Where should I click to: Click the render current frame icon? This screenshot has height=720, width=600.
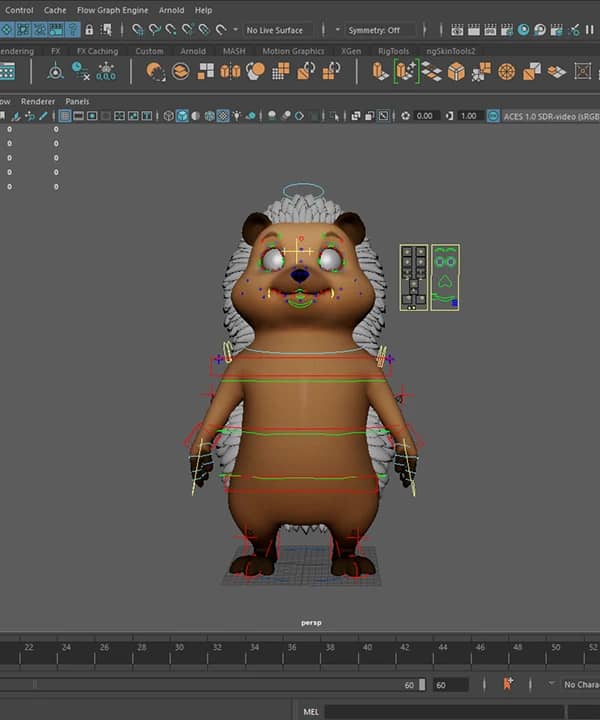tap(473, 30)
